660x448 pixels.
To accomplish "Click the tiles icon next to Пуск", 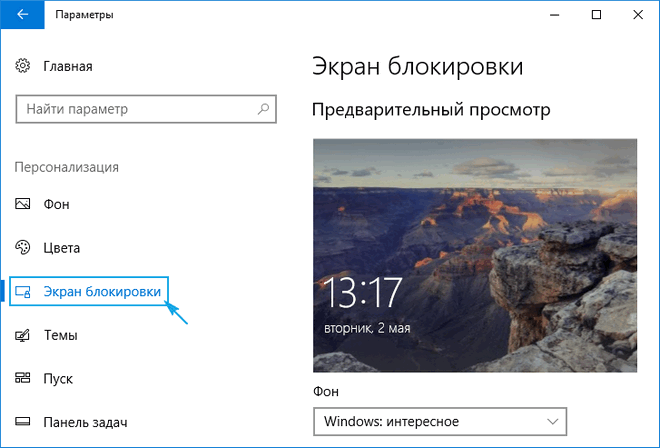I will pyautogui.click(x=23, y=379).
